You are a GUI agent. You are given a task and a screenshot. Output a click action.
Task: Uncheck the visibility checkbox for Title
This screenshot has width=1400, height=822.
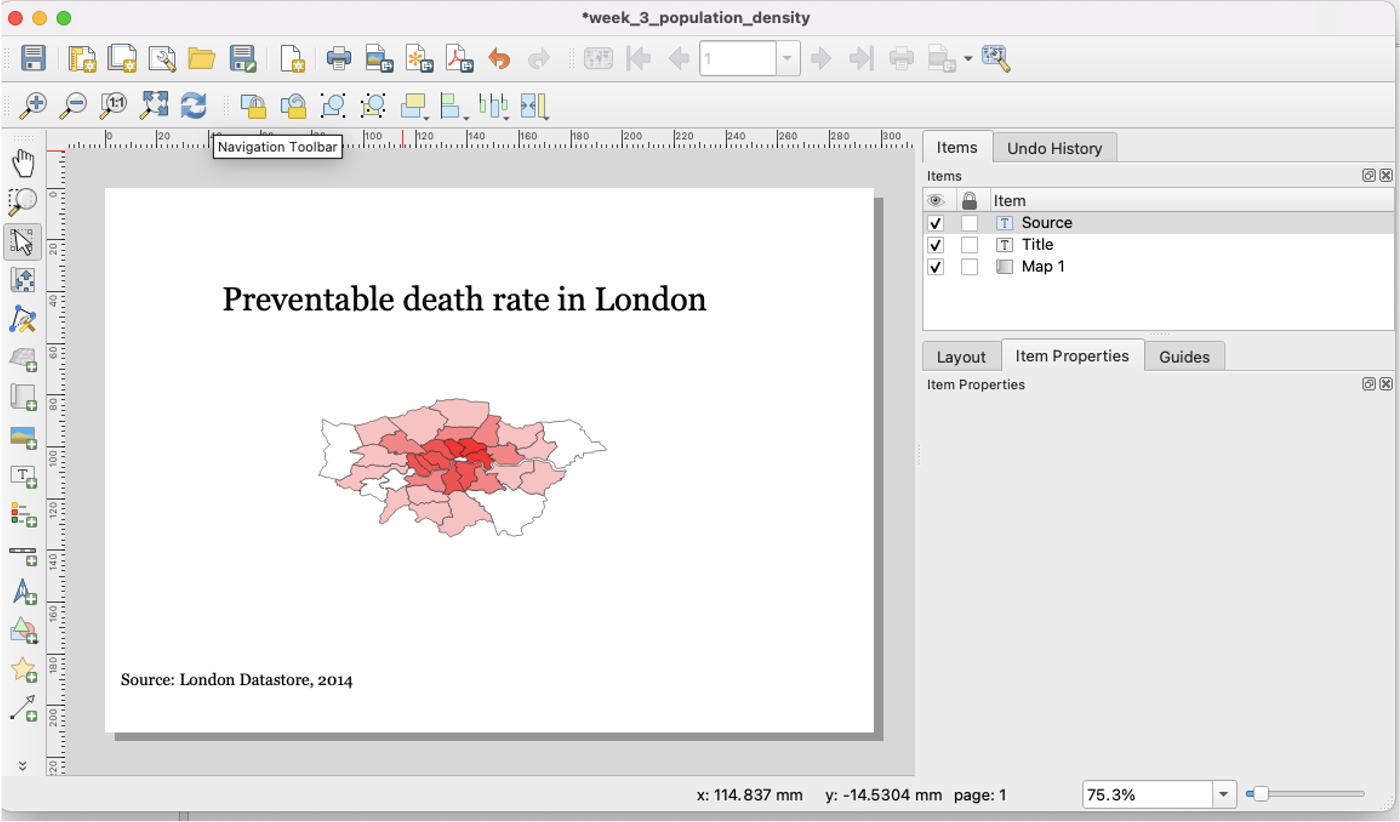point(936,244)
